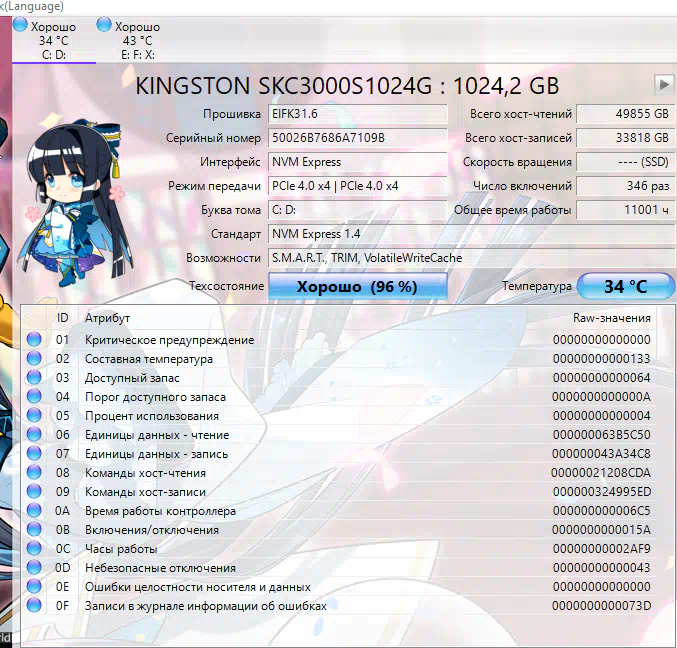Click status icon of attribute 0E row

point(34,586)
